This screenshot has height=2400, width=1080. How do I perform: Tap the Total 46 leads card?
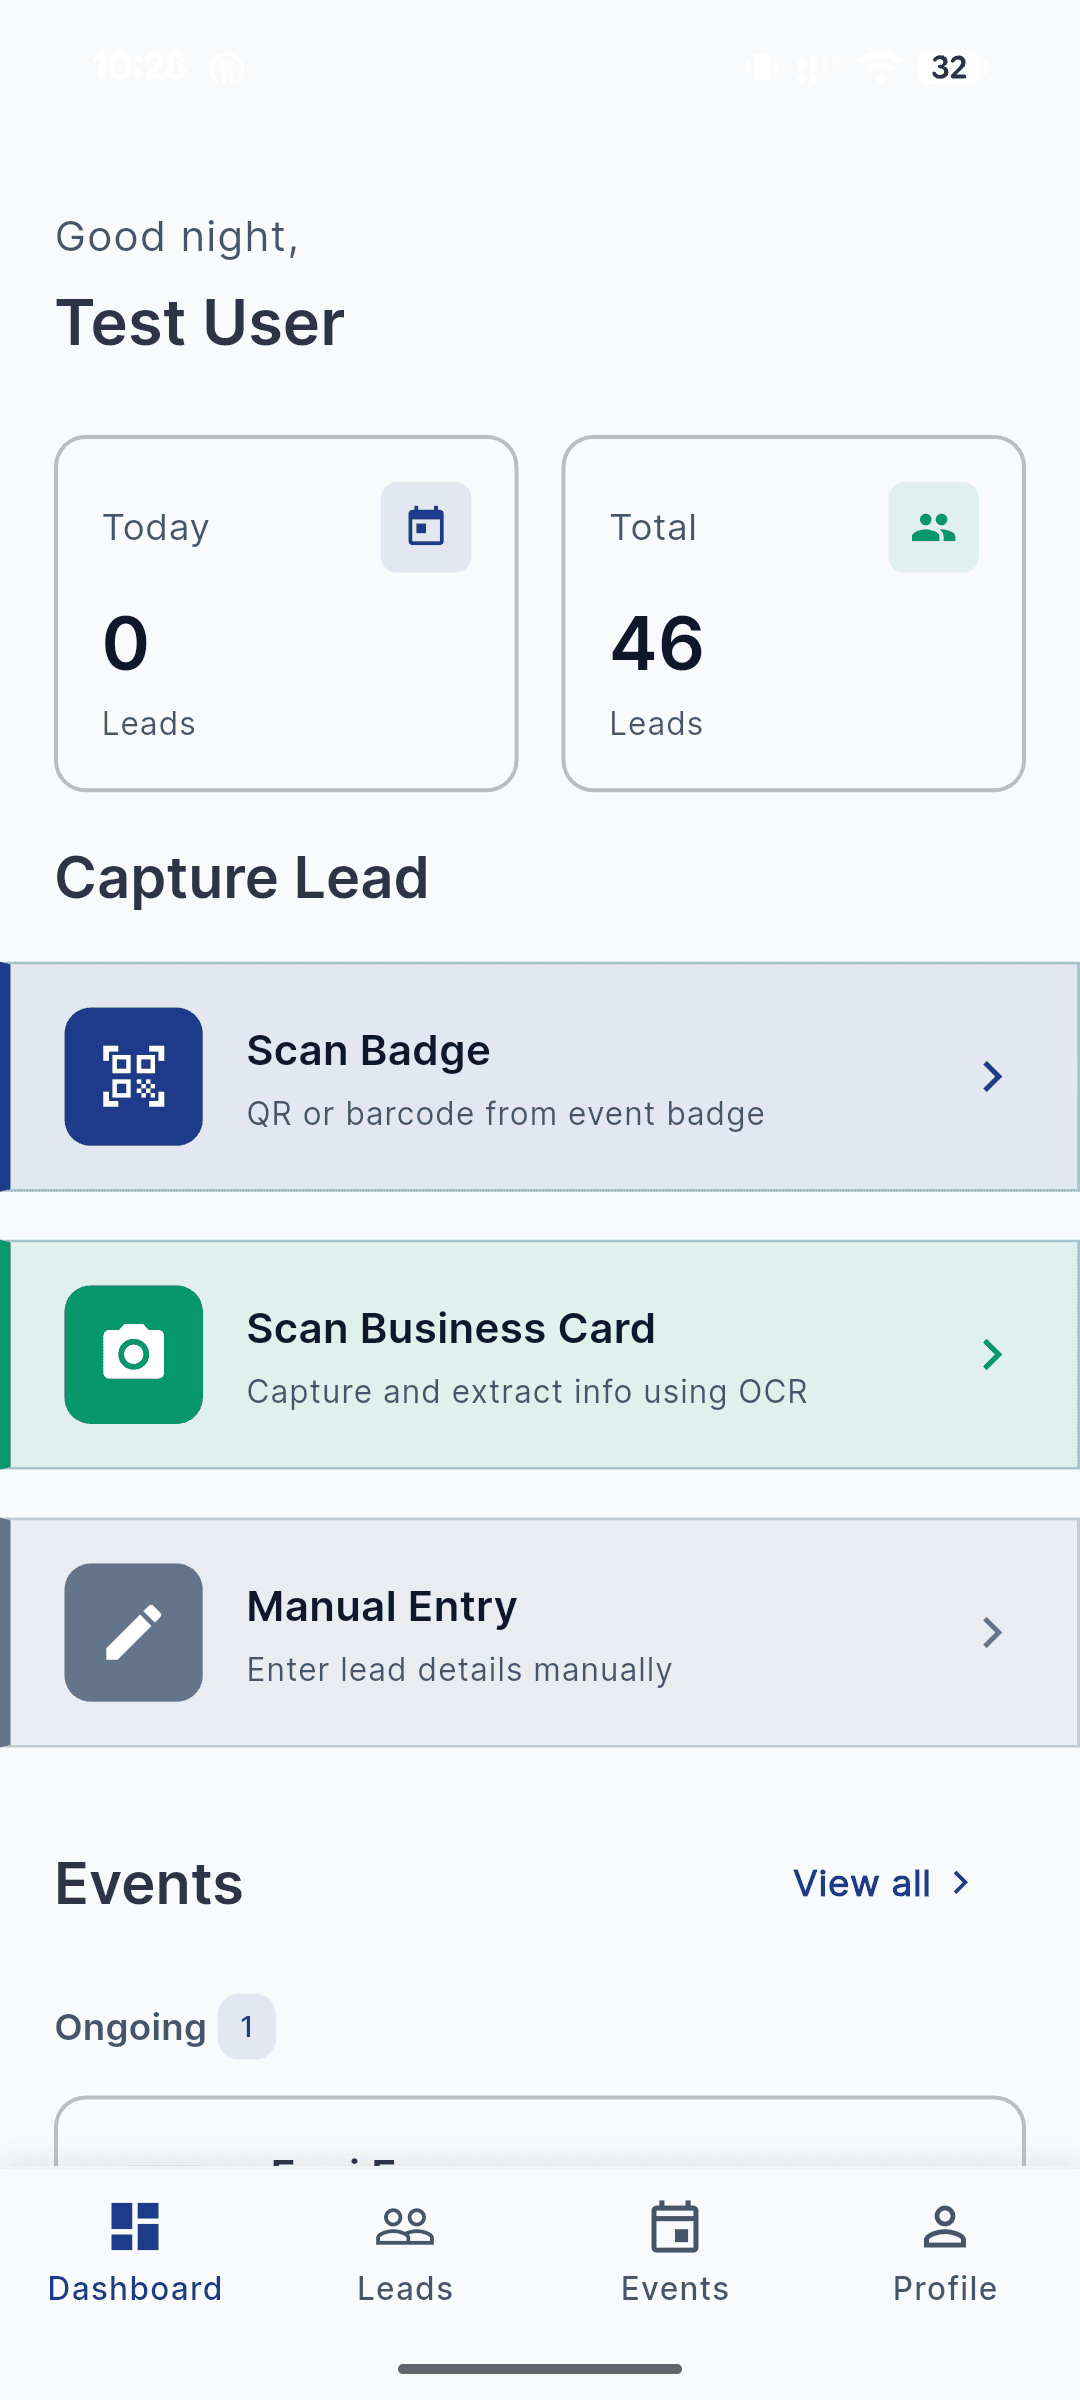click(793, 613)
